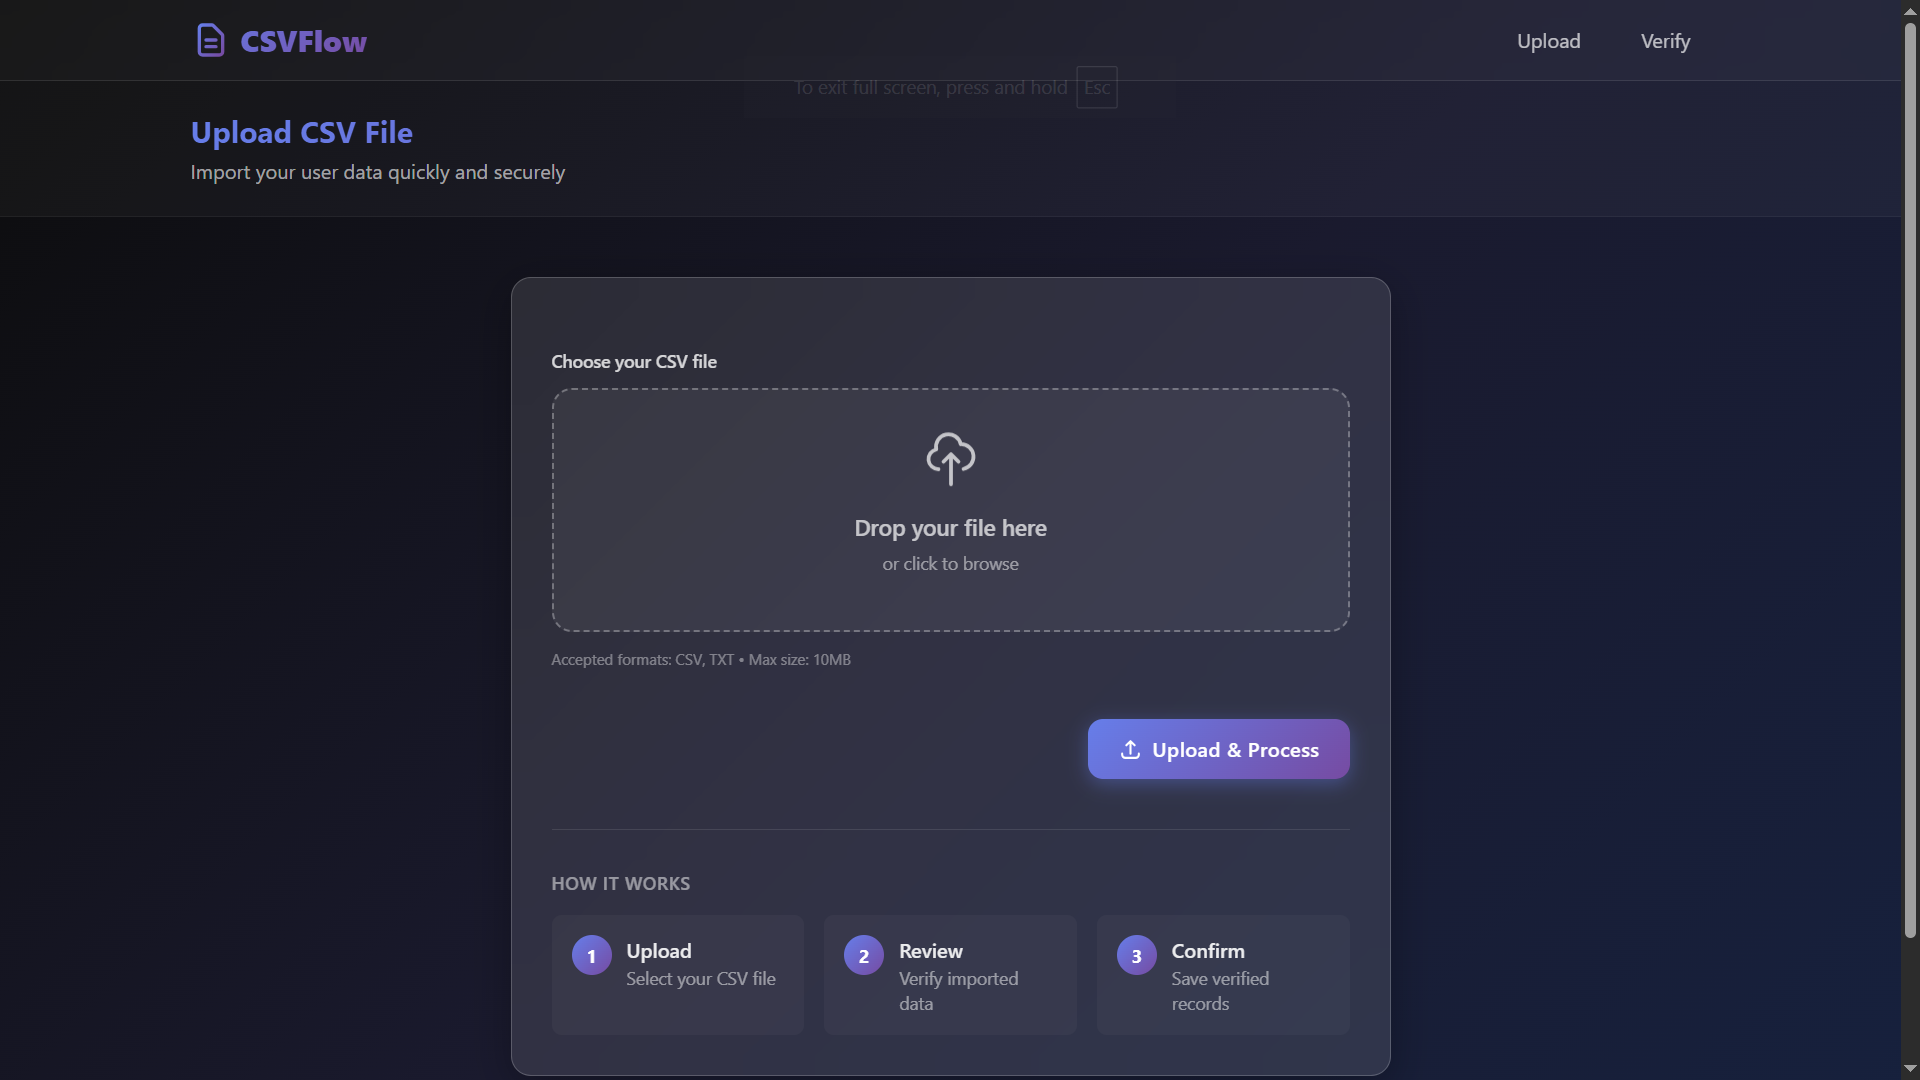This screenshot has height=1080, width=1920.
Task: Click the step 2 number badge
Action: 864,955
